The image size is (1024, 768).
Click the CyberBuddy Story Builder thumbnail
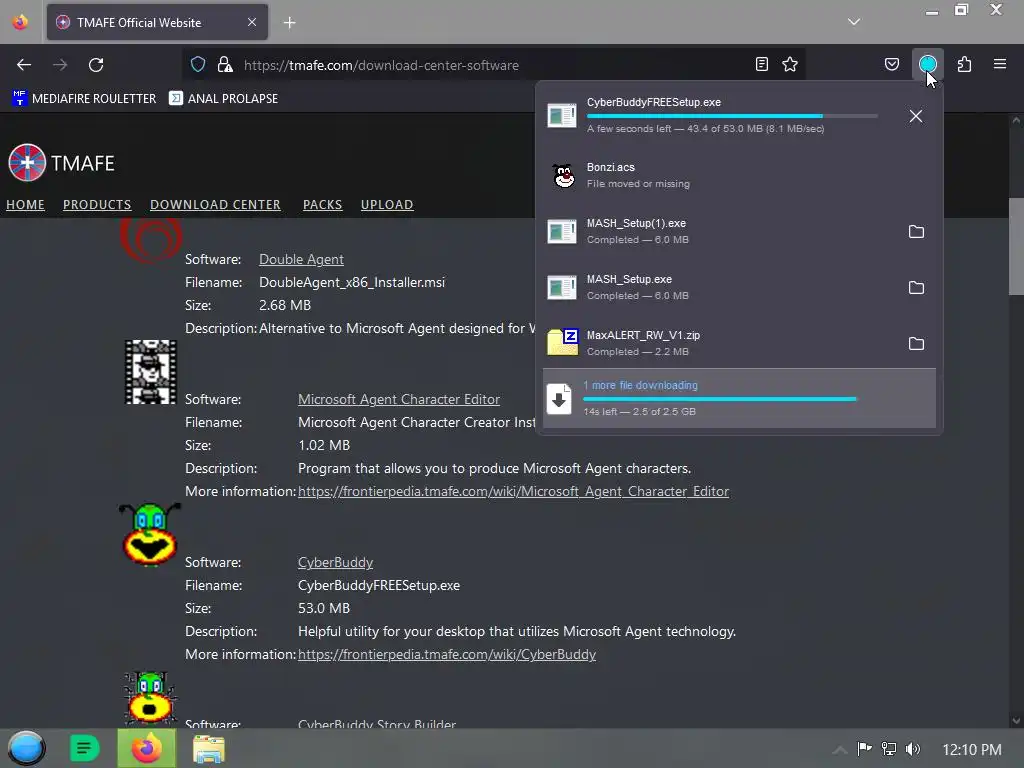tap(150, 697)
